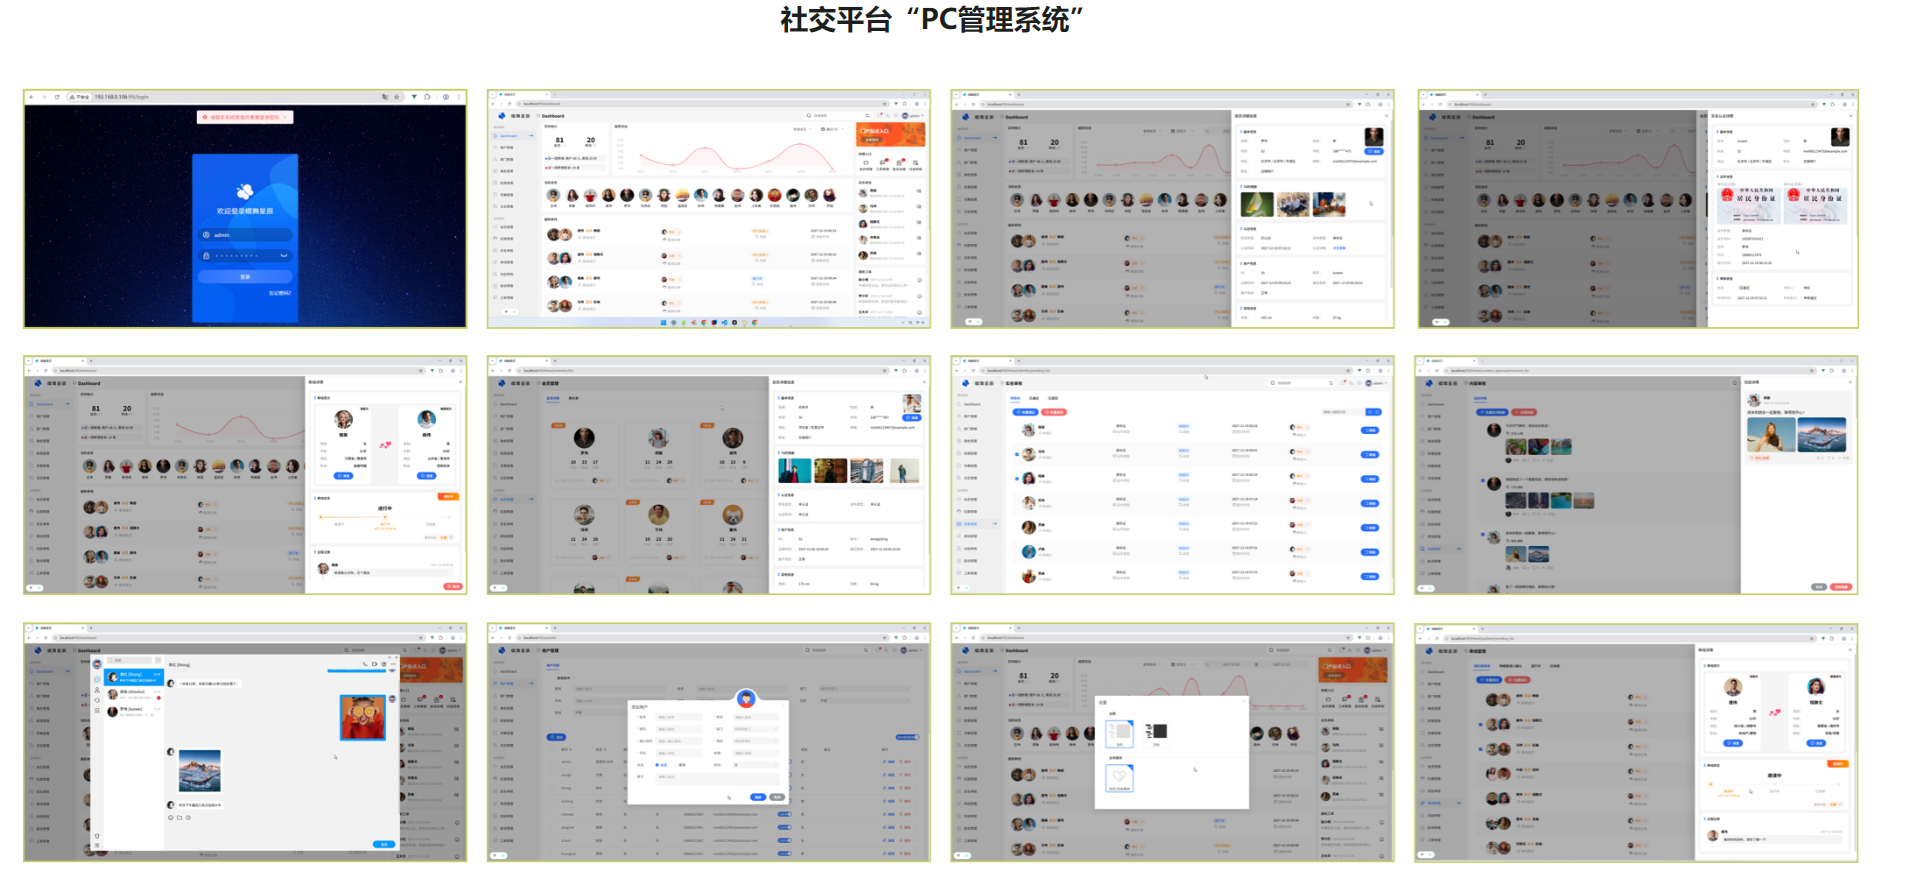Select the zhouhui conversation in chat list
Screen dimensions: 1914x877
pos(134,693)
